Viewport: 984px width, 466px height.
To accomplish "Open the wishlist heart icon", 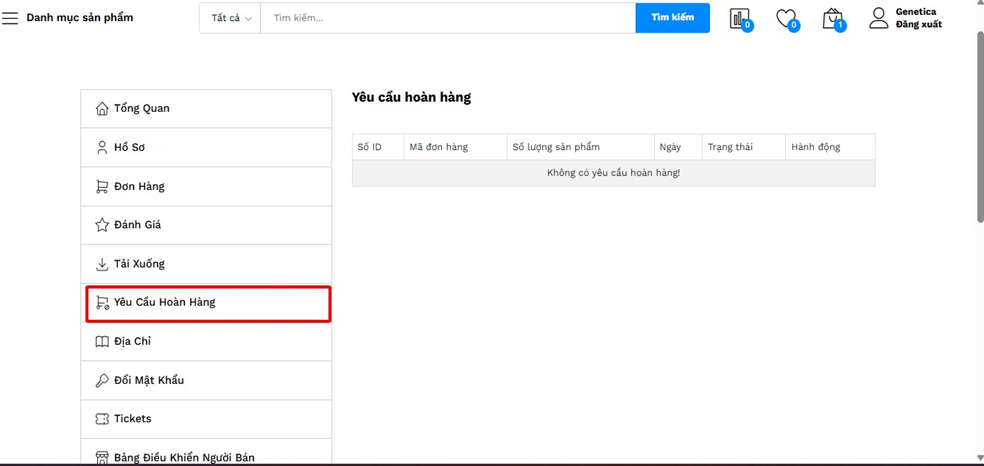I will (786, 18).
